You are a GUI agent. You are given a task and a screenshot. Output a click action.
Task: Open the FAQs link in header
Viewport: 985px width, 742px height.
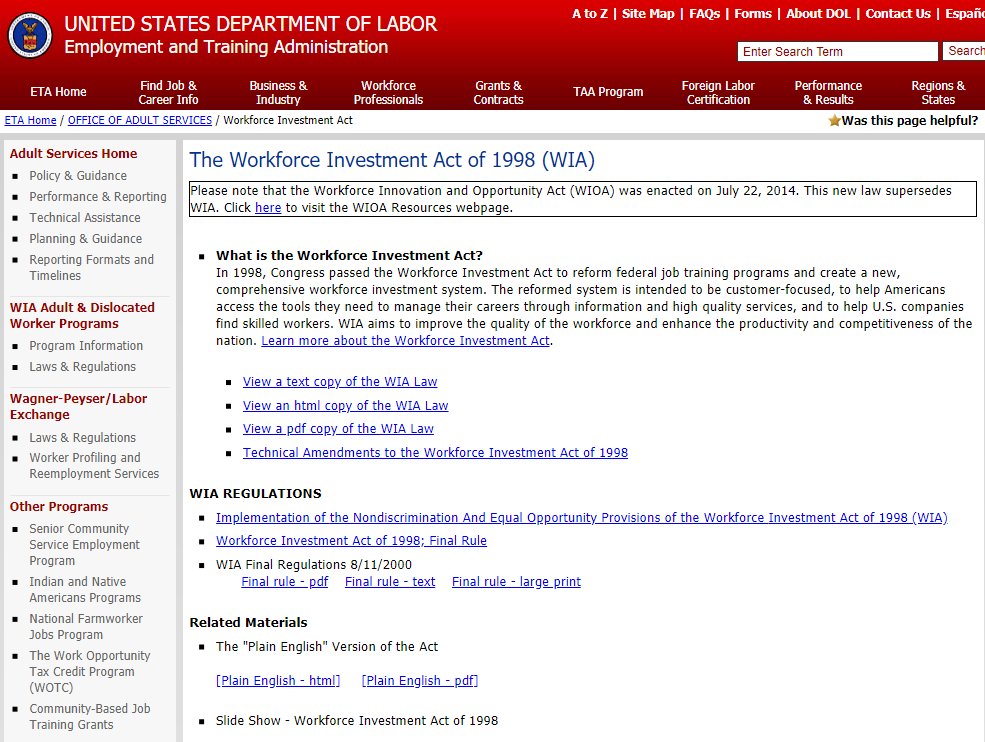point(704,14)
